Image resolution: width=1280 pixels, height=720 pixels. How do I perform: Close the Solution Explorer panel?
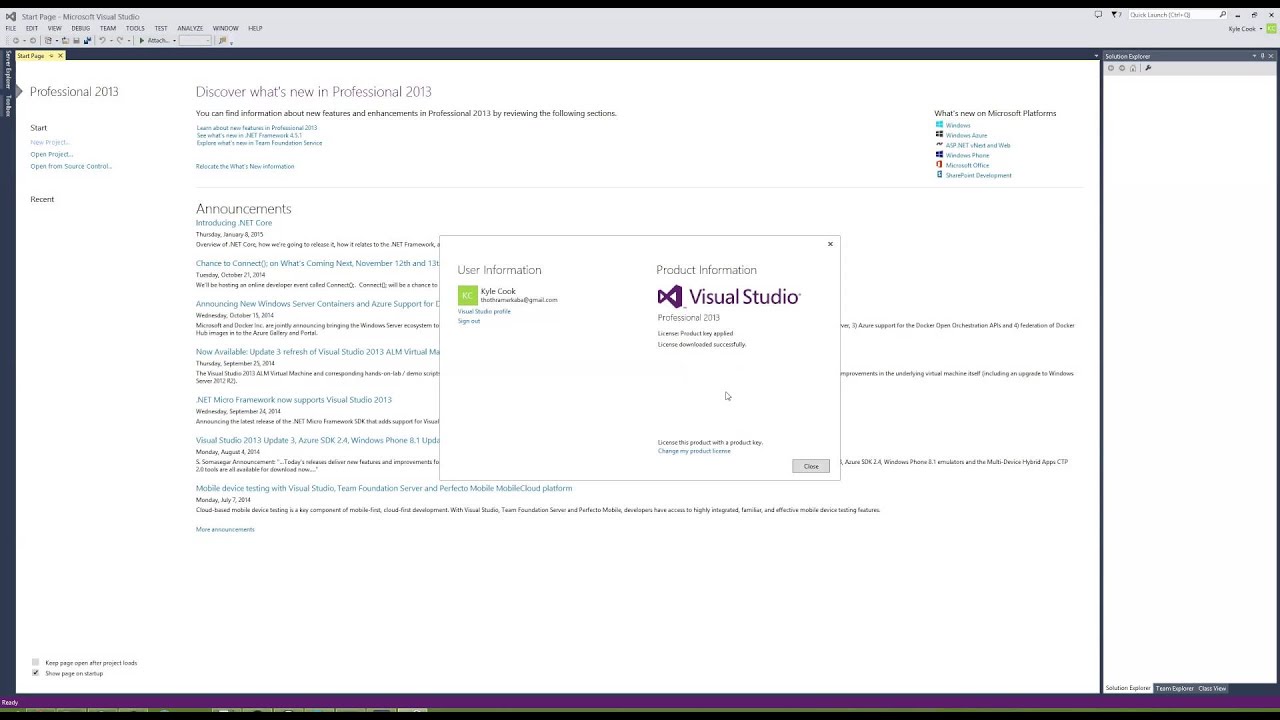coord(1271,56)
